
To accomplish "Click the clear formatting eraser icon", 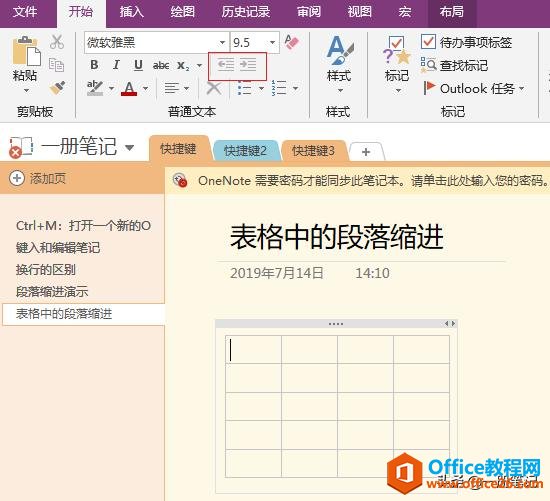I will (x=291, y=42).
